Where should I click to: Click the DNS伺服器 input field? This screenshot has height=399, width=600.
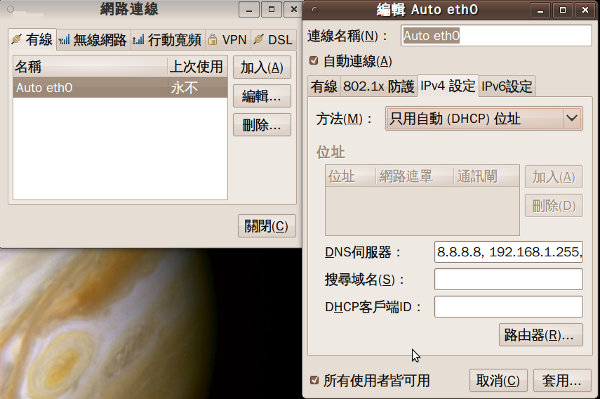tap(508, 252)
